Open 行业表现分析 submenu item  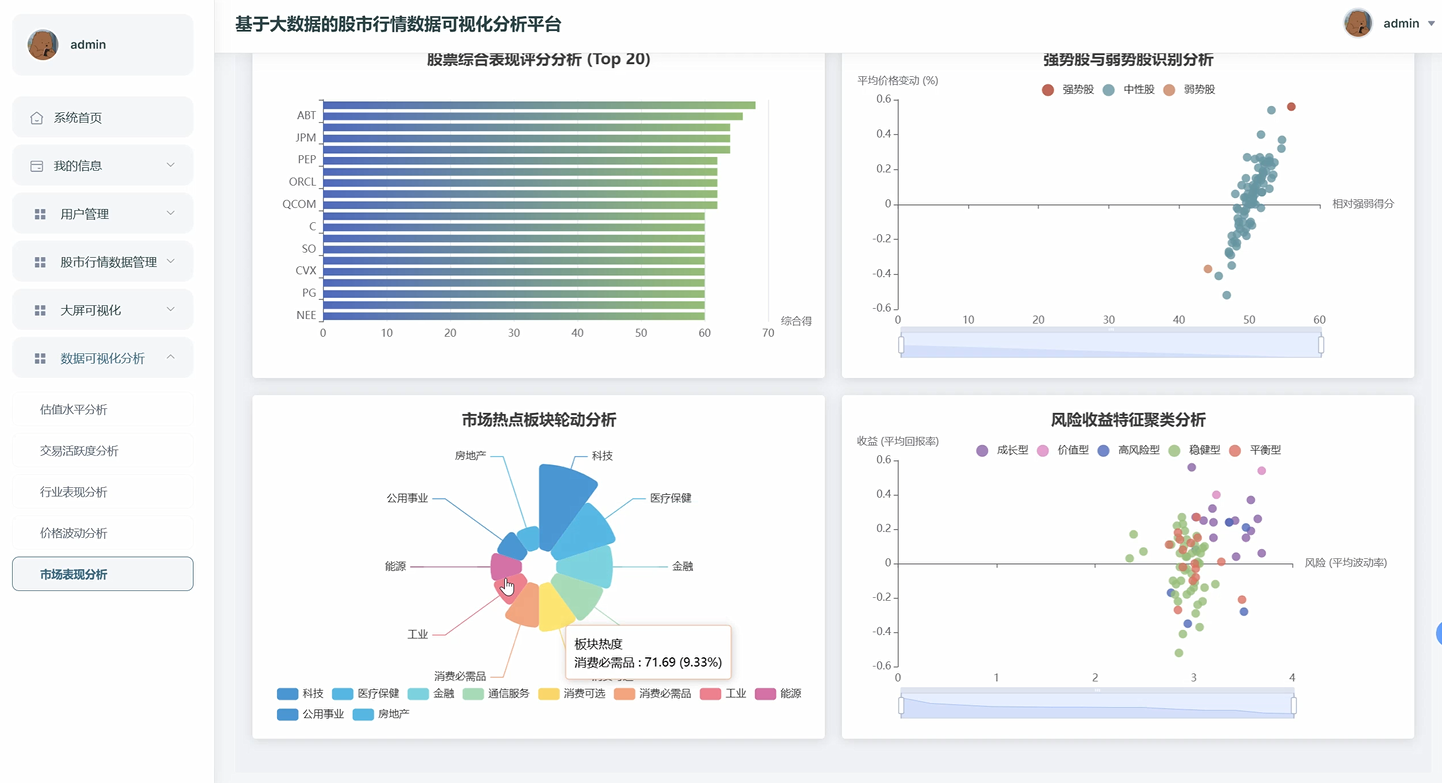(102, 491)
